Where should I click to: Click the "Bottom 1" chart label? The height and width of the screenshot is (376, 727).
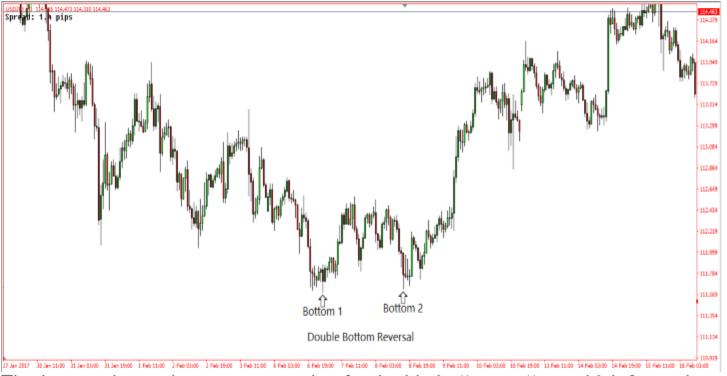click(322, 311)
